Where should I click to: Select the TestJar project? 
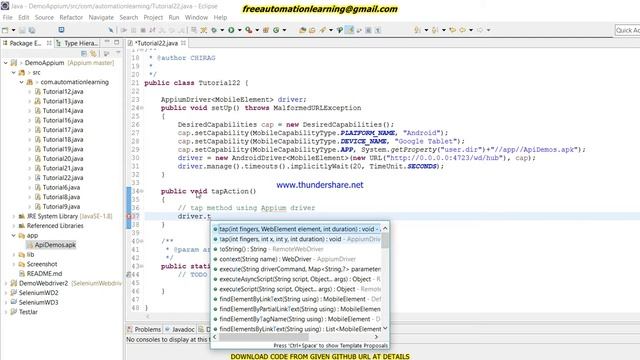28,312
